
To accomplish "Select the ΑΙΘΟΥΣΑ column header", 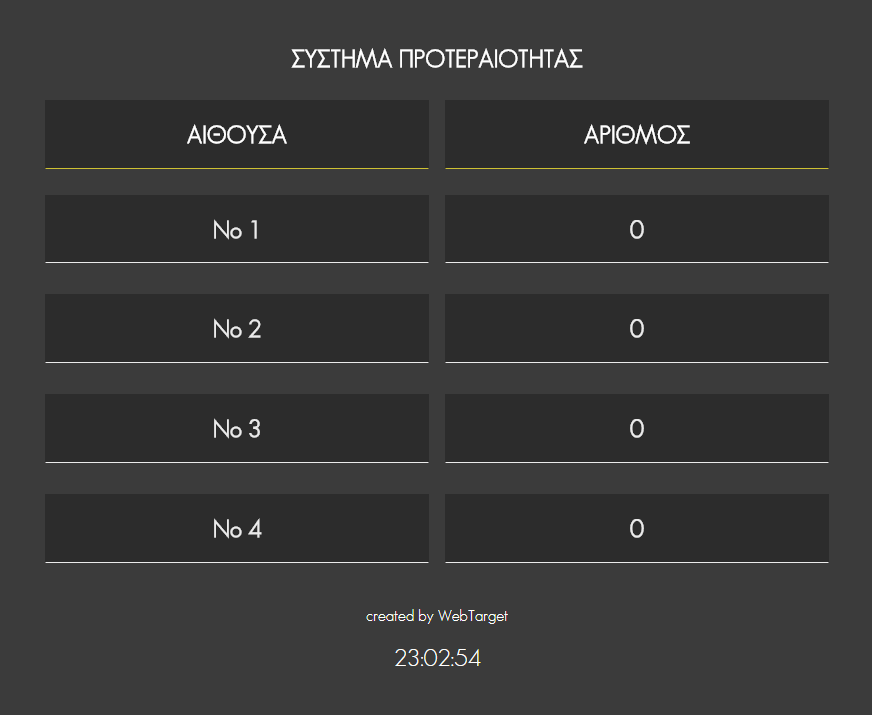I will coord(237,135).
